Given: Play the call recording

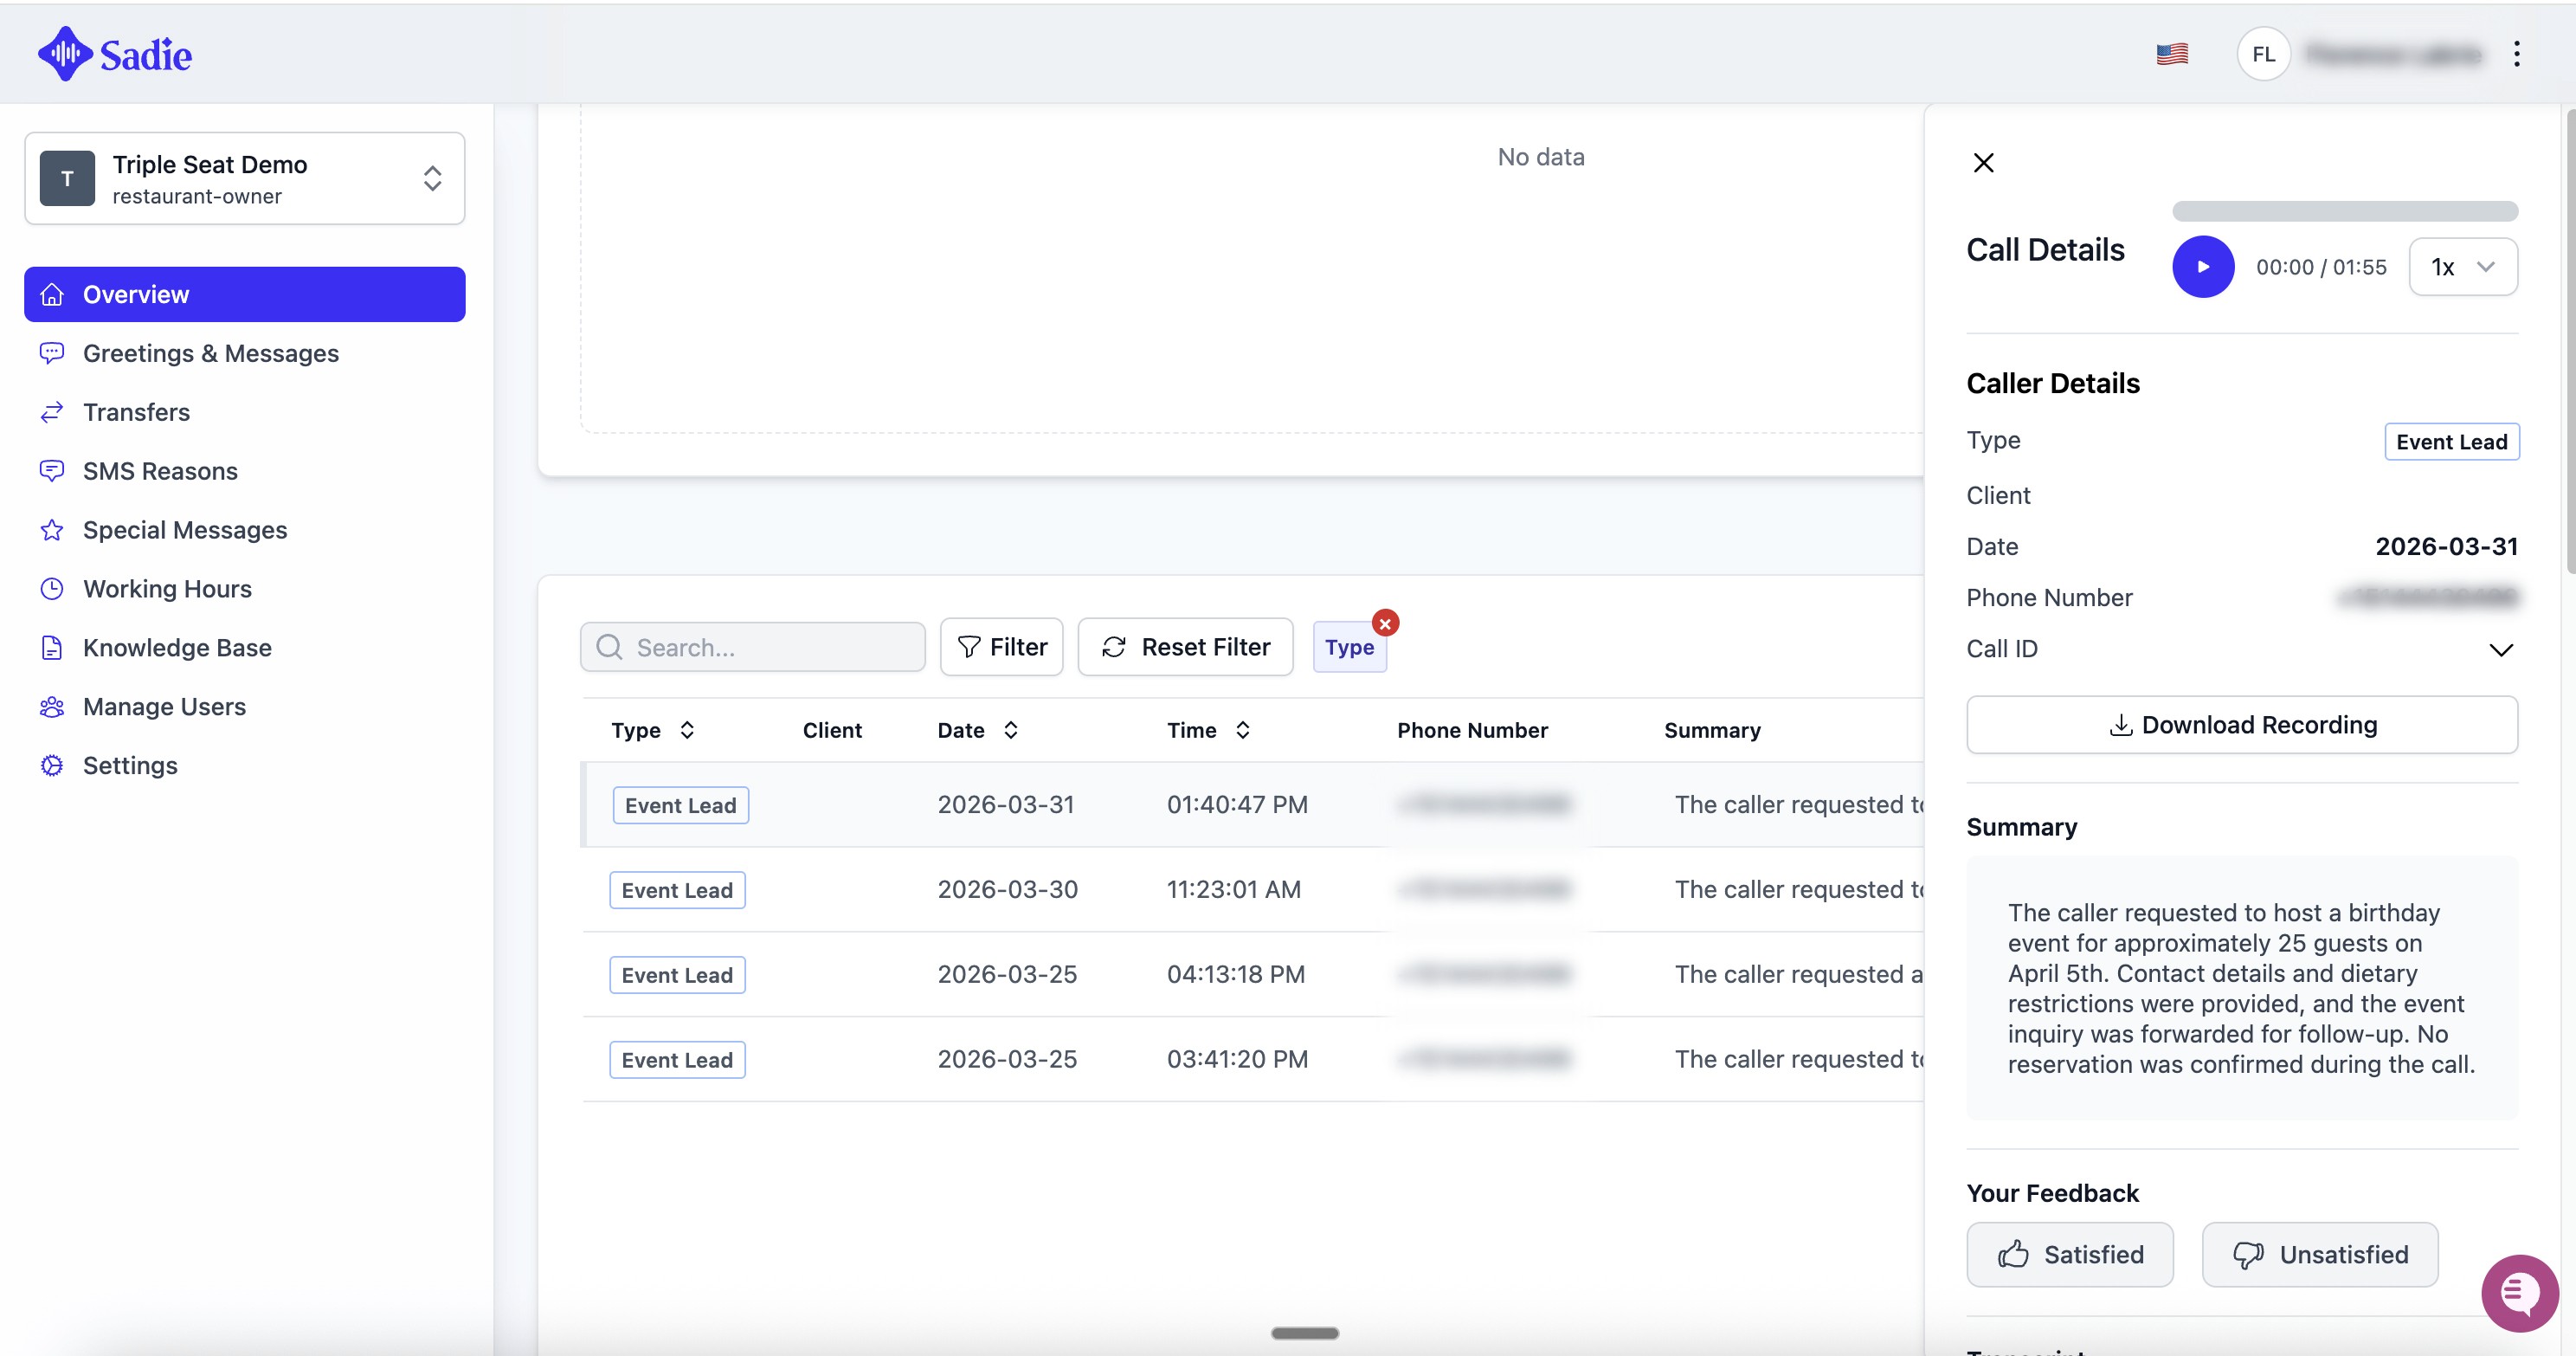Looking at the screenshot, I should pos(2202,267).
